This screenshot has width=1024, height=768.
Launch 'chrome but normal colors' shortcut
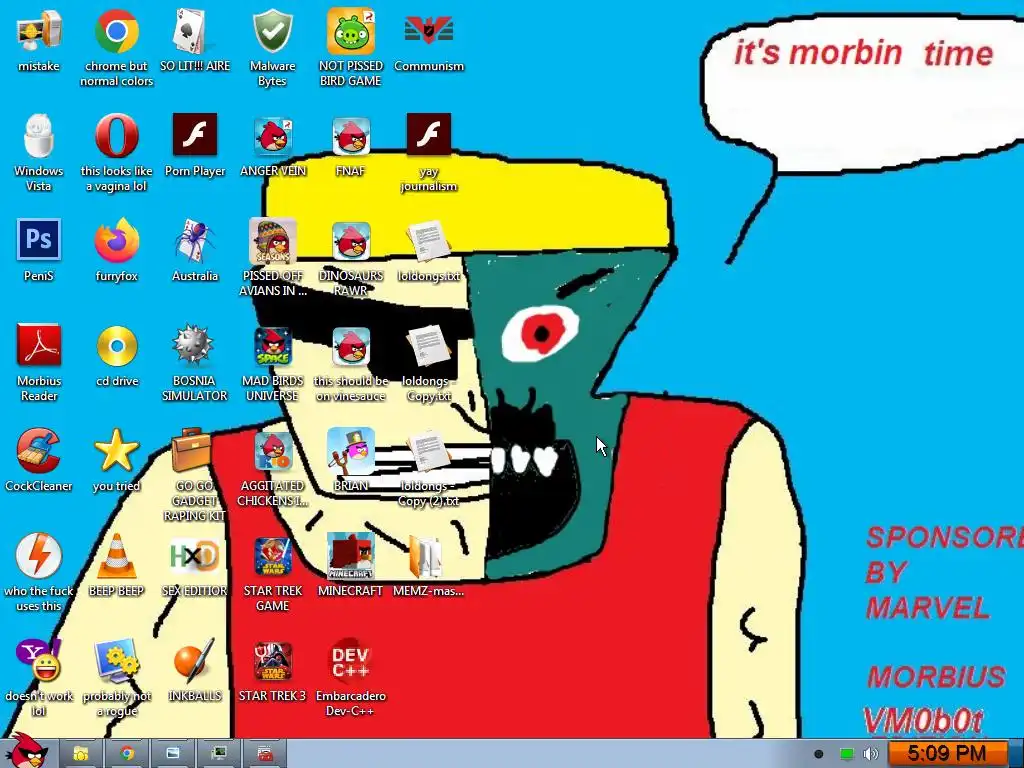(116, 31)
